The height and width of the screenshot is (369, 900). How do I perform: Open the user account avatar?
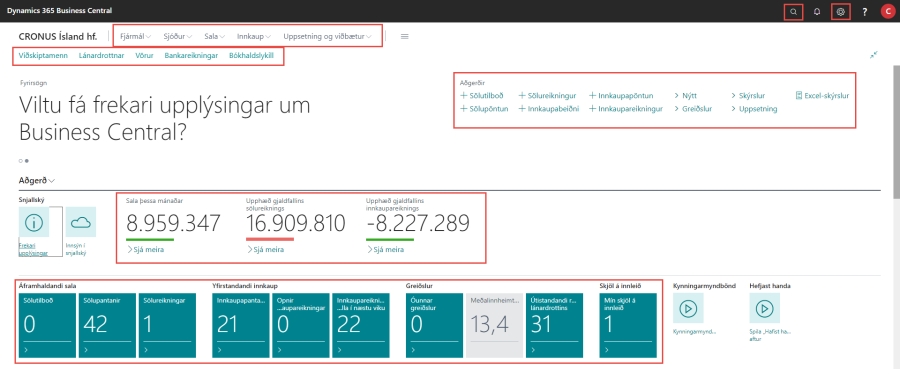(x=888, y=11)
